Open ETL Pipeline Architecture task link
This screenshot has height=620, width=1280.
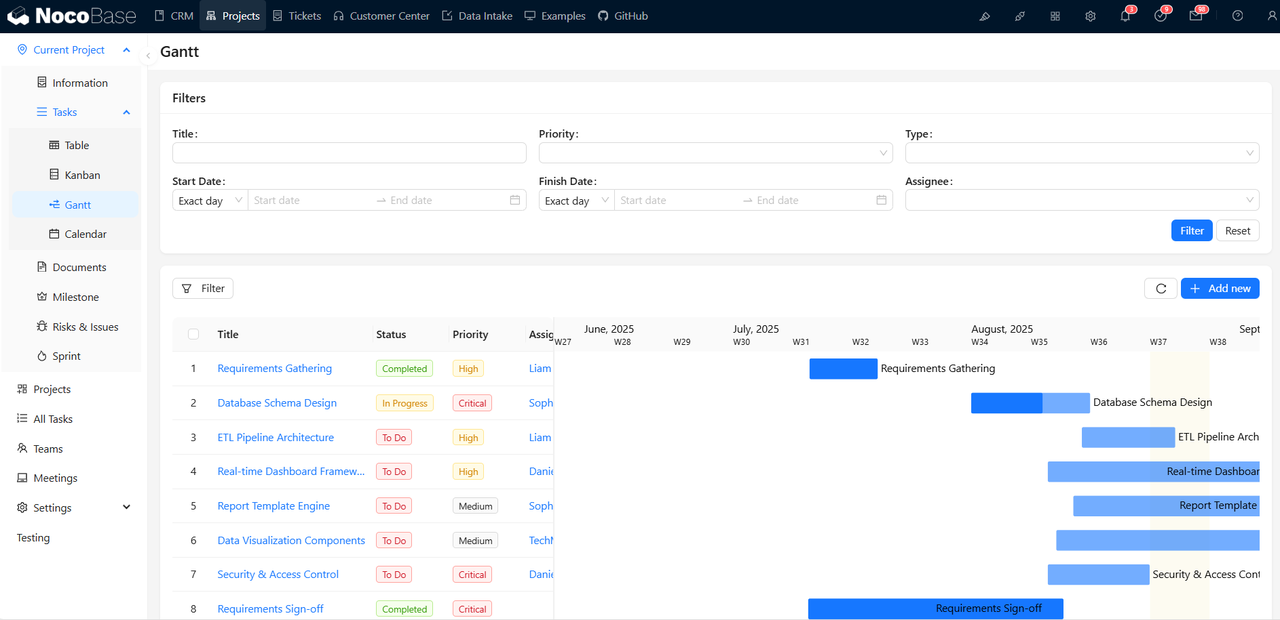point(275,437)
